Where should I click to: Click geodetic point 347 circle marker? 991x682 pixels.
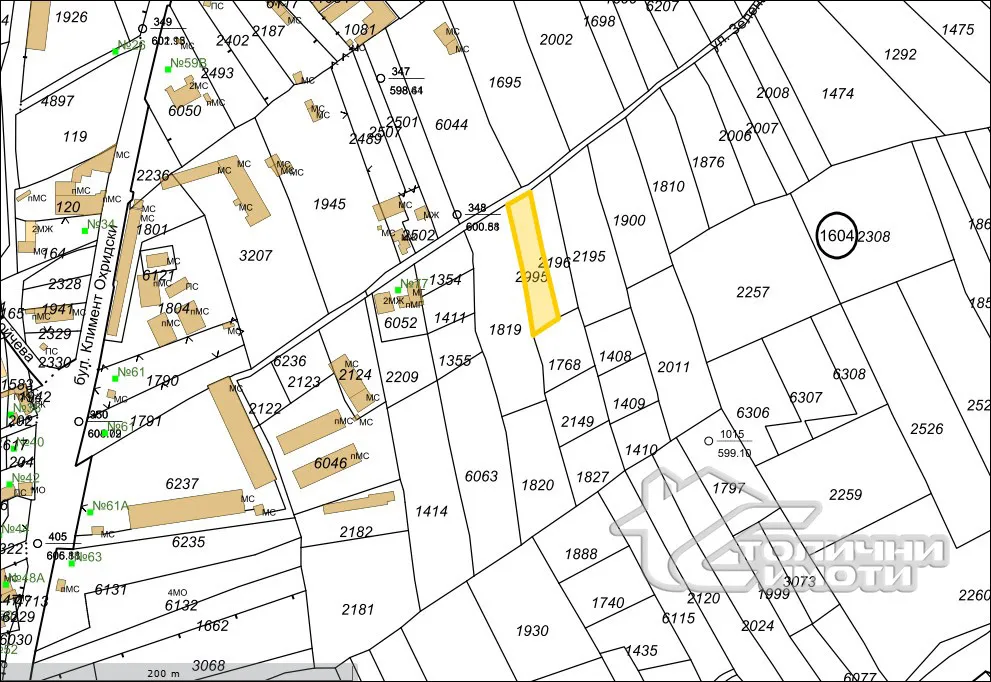pyautogui.click(x=380, y=78)
